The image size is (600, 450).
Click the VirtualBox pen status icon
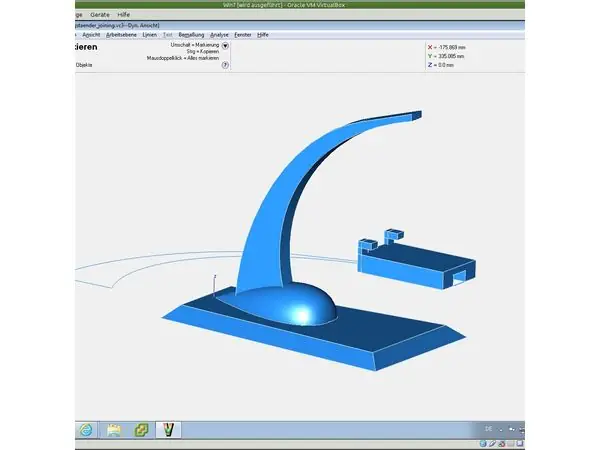tap(492, 444)
